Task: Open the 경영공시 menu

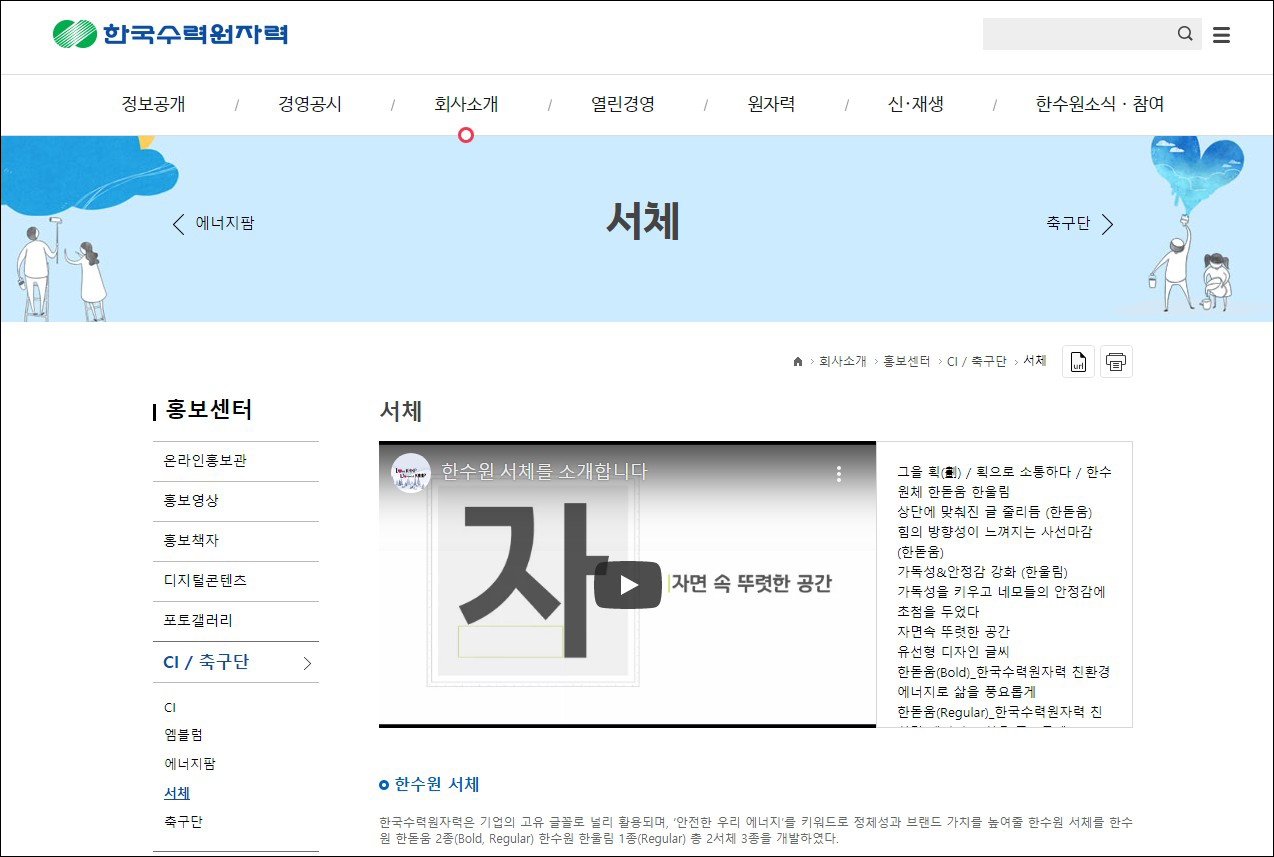Action: [310, 104]
